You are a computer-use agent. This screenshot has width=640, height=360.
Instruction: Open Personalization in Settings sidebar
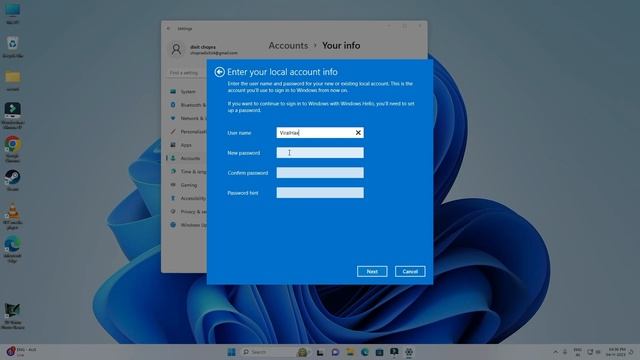click(x=186, y=132)
